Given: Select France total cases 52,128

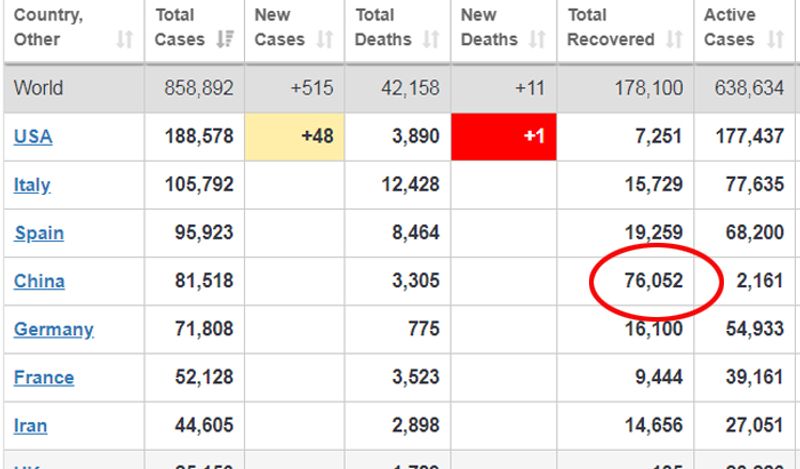Looking at the screenshot, I should 204,377.
